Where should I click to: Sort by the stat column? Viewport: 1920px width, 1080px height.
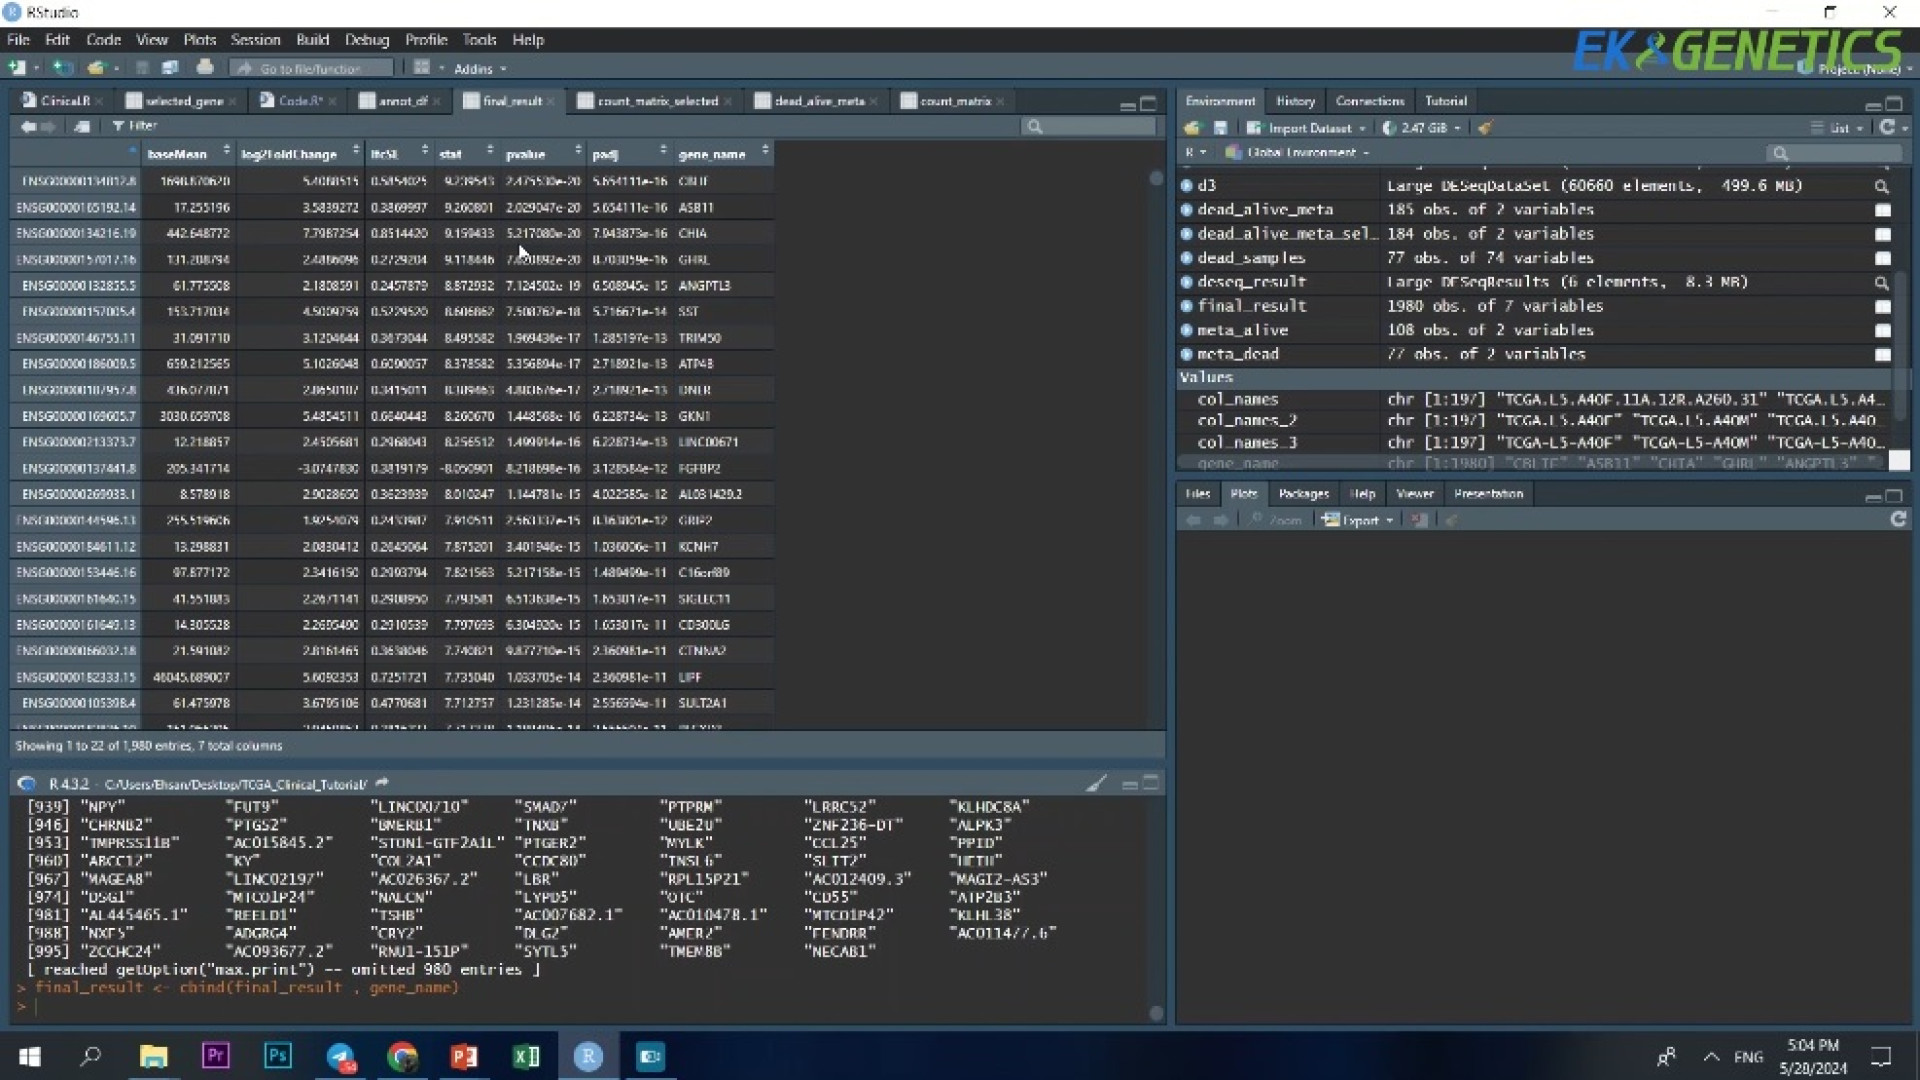[466, 154]
